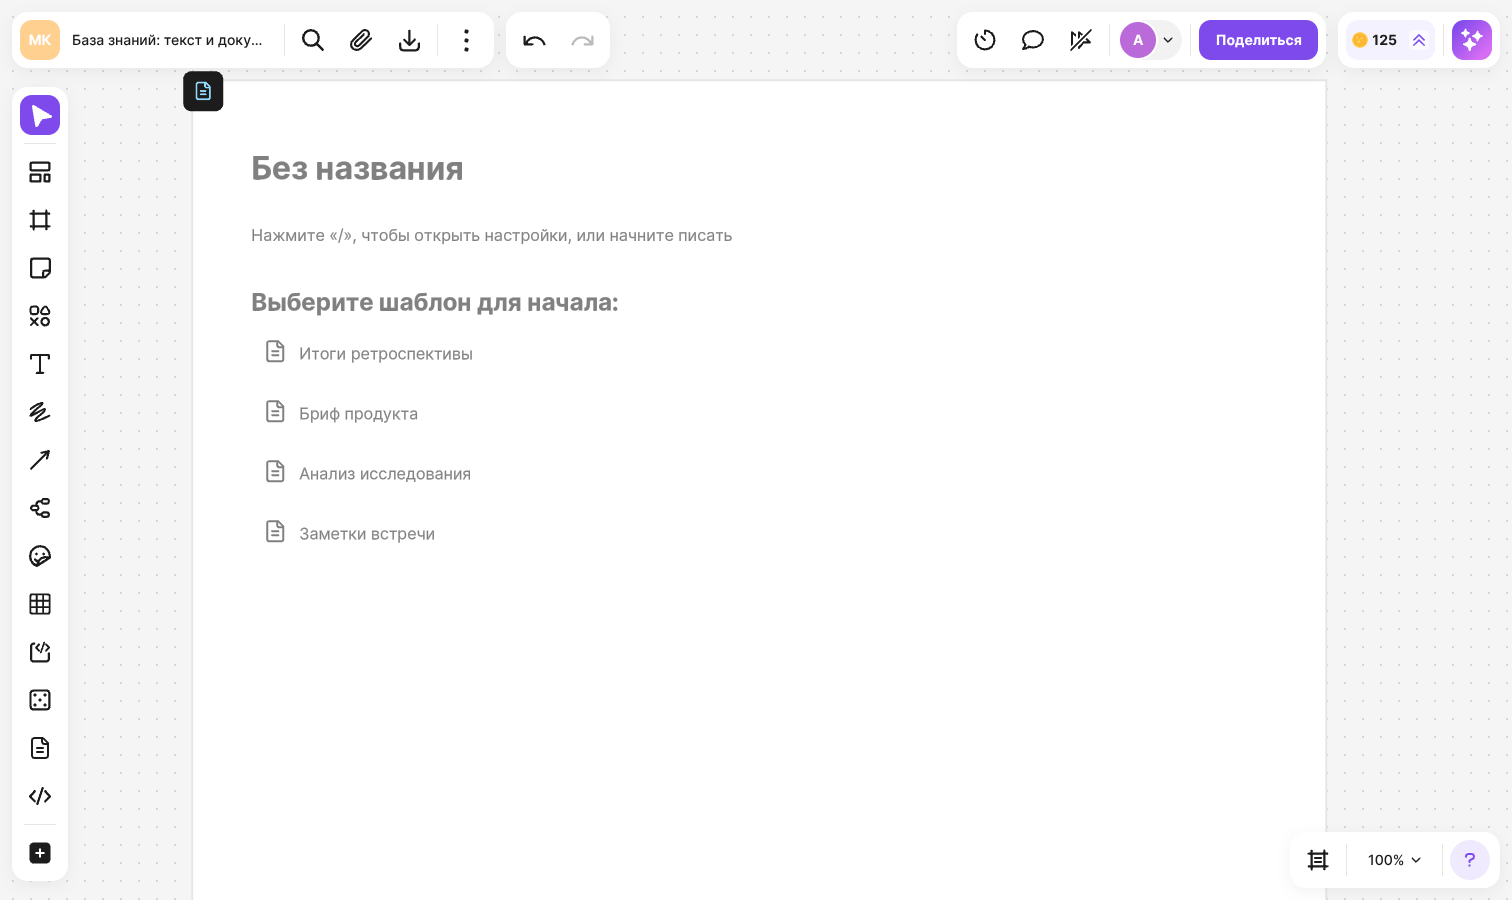Expand the credits upgrade chevron
The height and width of the screenshot is (900, 1512).
(x=1419, y=40)
